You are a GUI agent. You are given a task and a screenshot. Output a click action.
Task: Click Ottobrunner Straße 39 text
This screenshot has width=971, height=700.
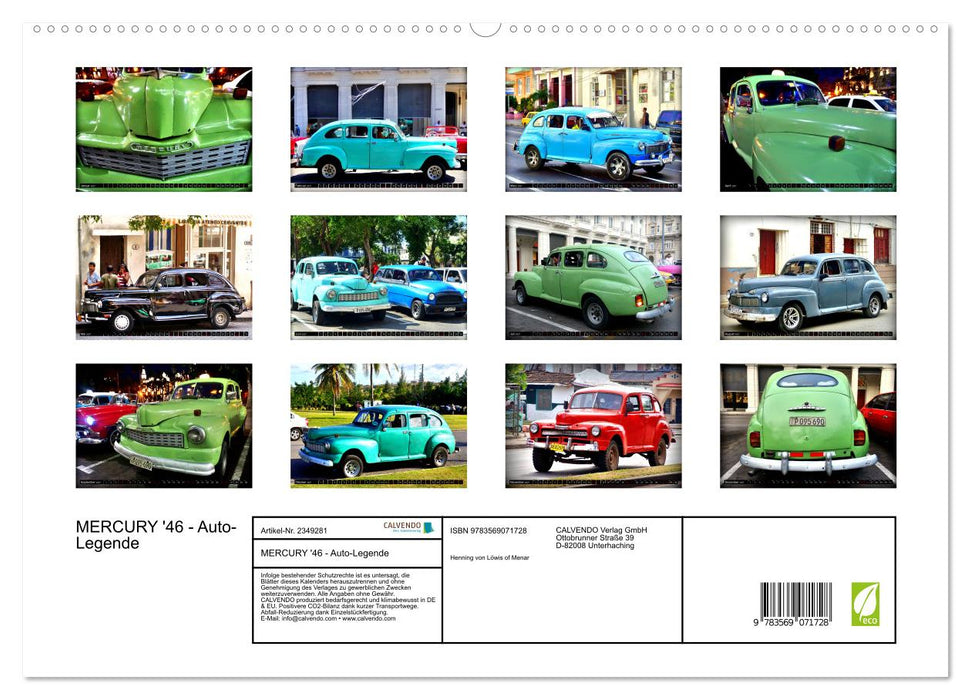594,538
